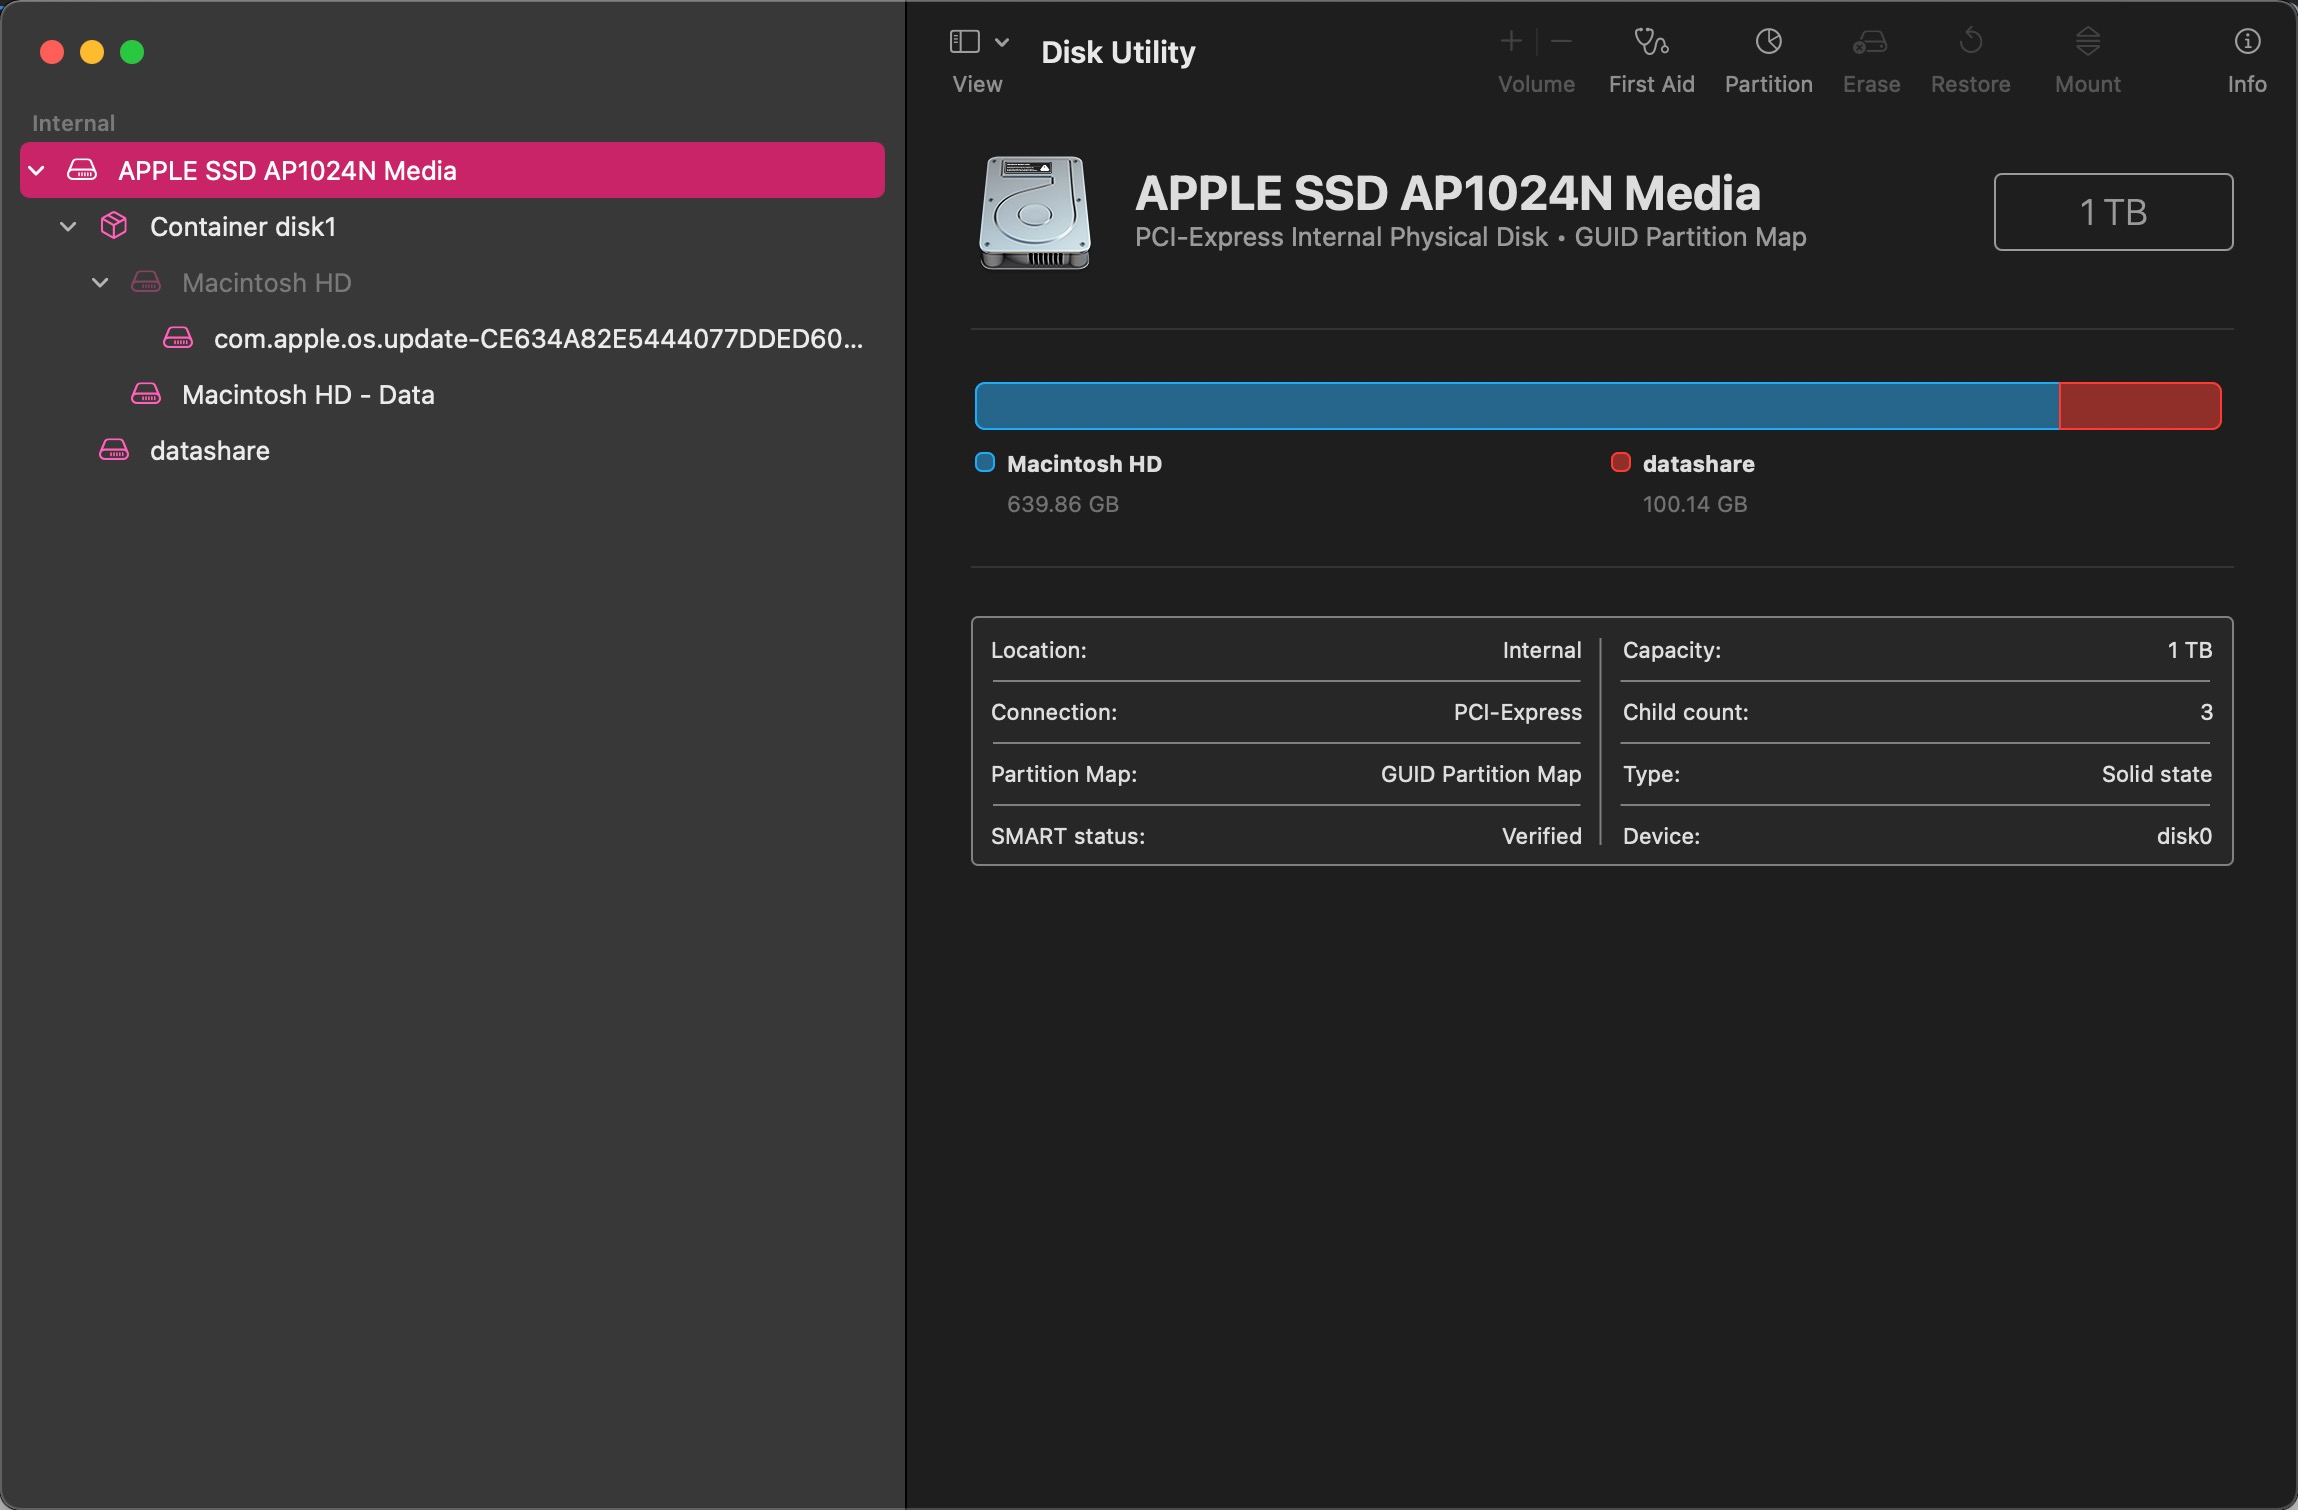Click the 639.86 GB size text
The height and width of the screenshot is (1510, 2298).
pyautogui.click(x=1062, y=504)
